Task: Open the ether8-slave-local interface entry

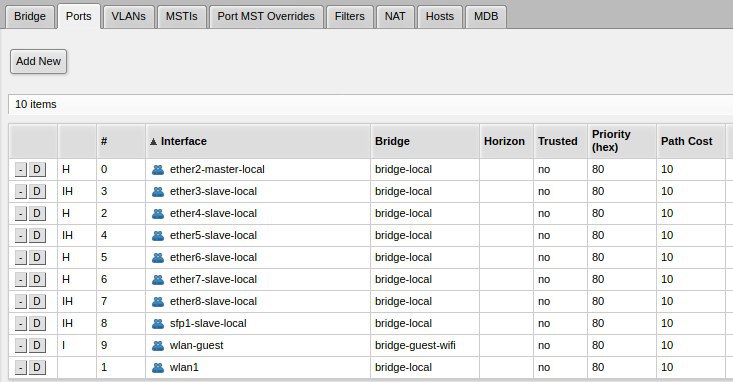Action: pyautogui.click(x=213, y=301)
